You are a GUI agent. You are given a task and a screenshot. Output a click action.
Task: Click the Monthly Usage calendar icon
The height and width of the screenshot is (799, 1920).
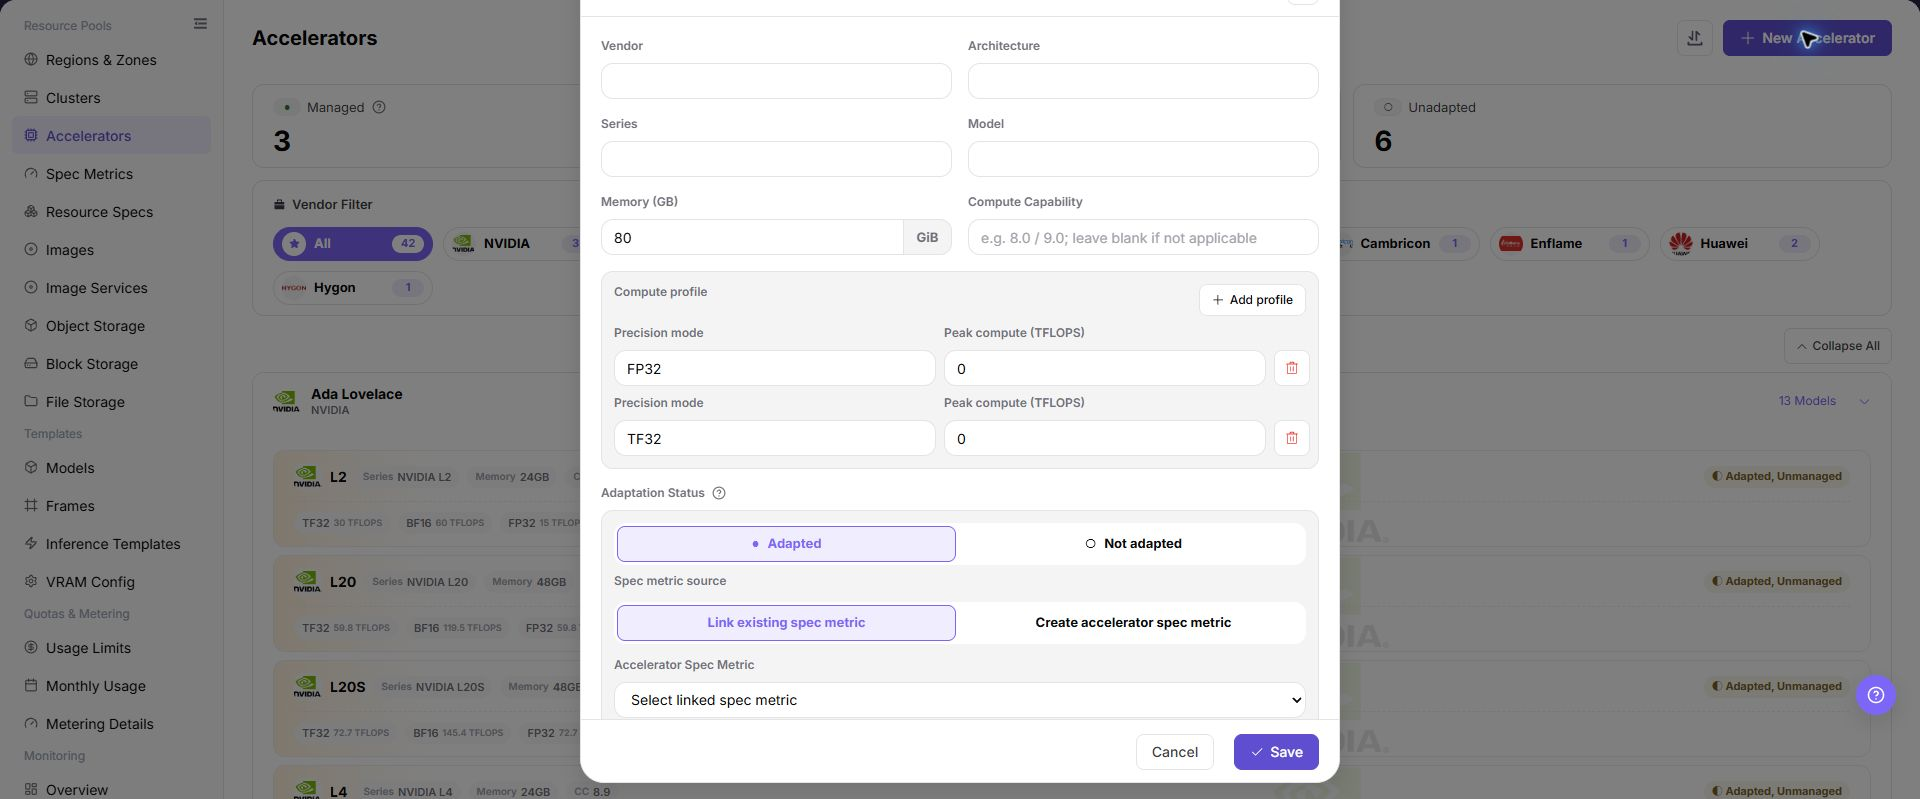tap(31, 686)
